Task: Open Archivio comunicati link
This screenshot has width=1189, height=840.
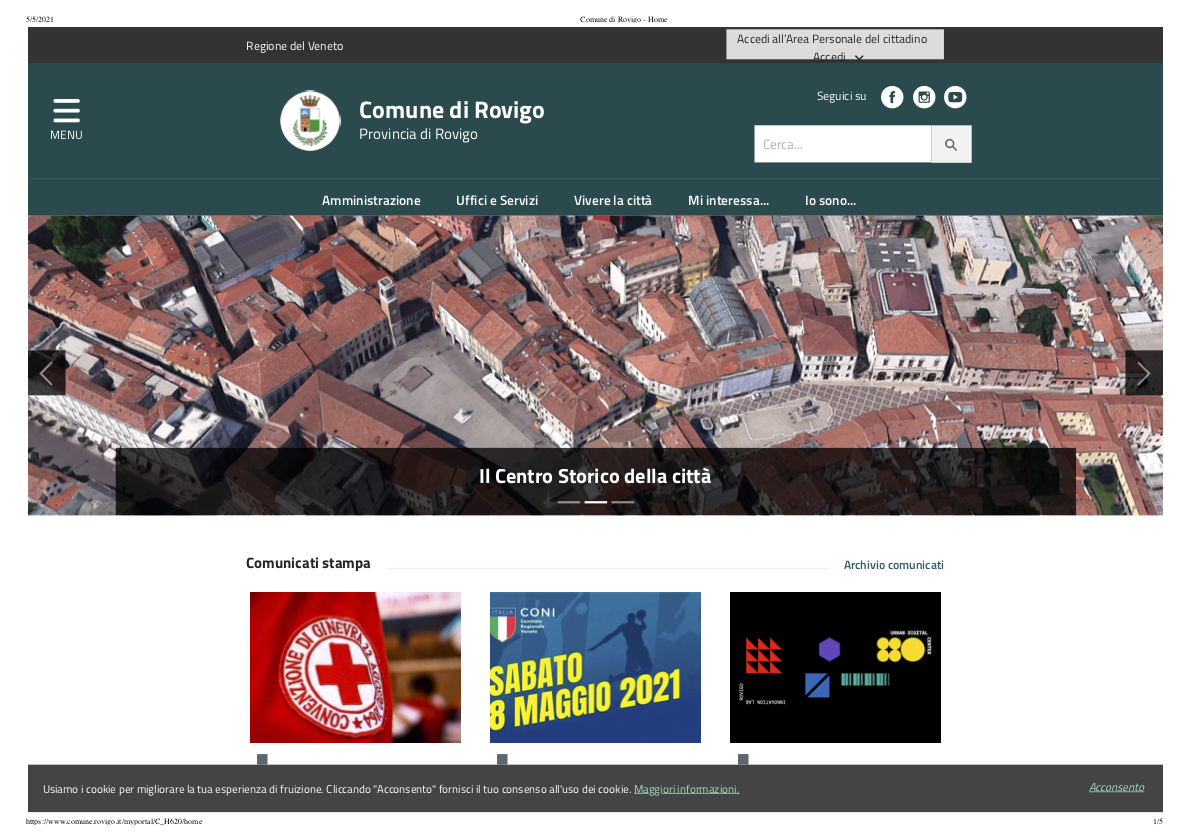Action: (x=893, y=565)
